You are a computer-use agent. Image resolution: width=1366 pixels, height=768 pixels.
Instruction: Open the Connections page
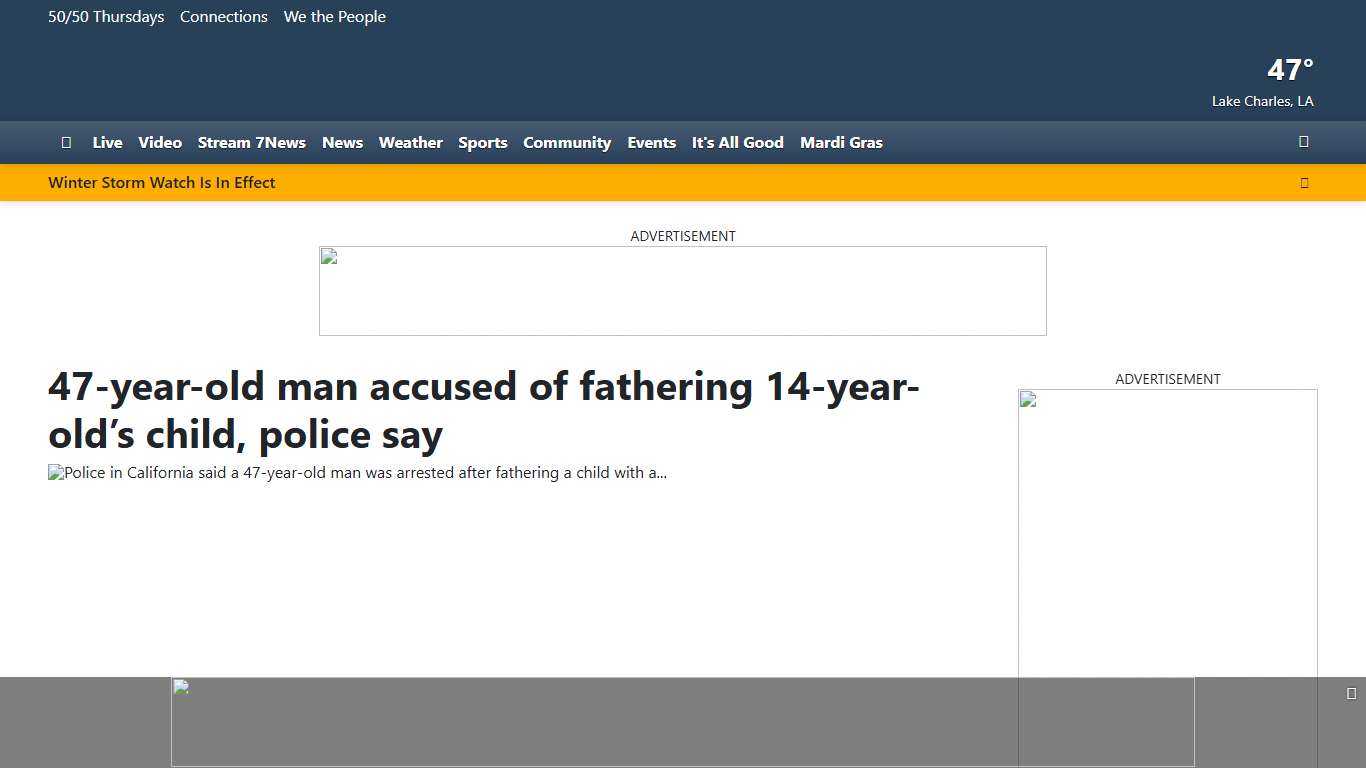point(224,16)
